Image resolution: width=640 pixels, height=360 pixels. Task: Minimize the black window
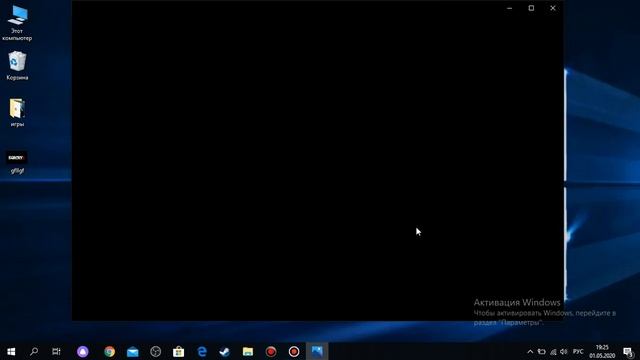pos(509,8)
